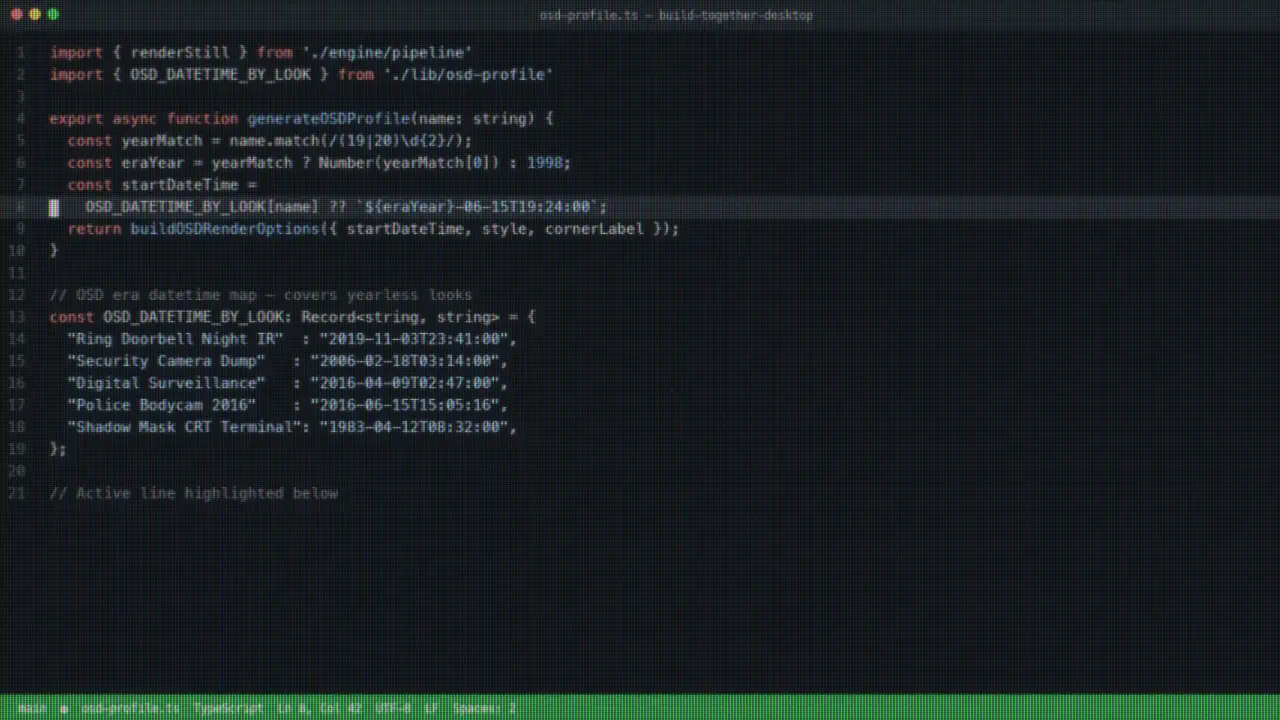Click the "1983-04-12T08:32:00" value
The image size is (1280, 720).
point(413,426)
